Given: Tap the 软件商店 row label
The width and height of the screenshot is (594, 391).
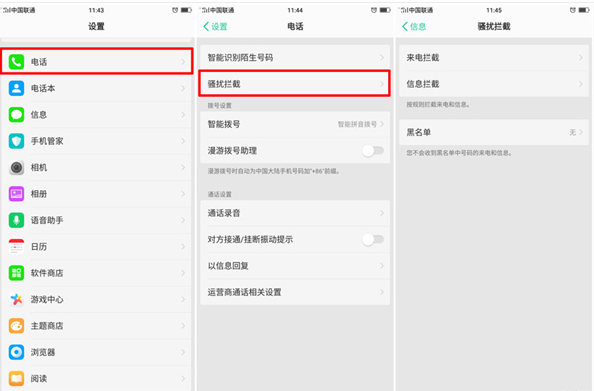Looking at the screenshot, I should click(47, 273).
